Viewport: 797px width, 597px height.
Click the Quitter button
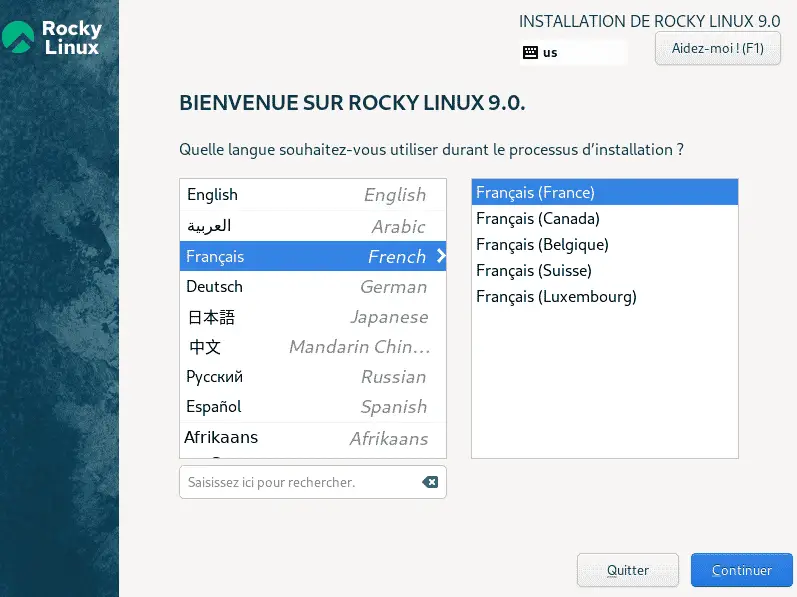pos(628,570)
